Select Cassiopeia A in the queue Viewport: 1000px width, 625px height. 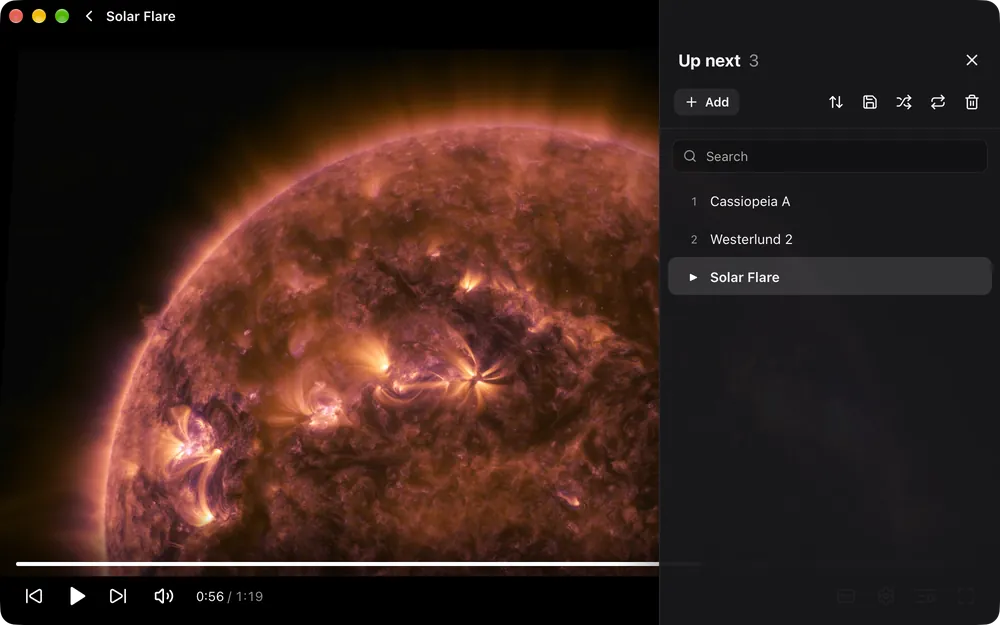(830, 202)
